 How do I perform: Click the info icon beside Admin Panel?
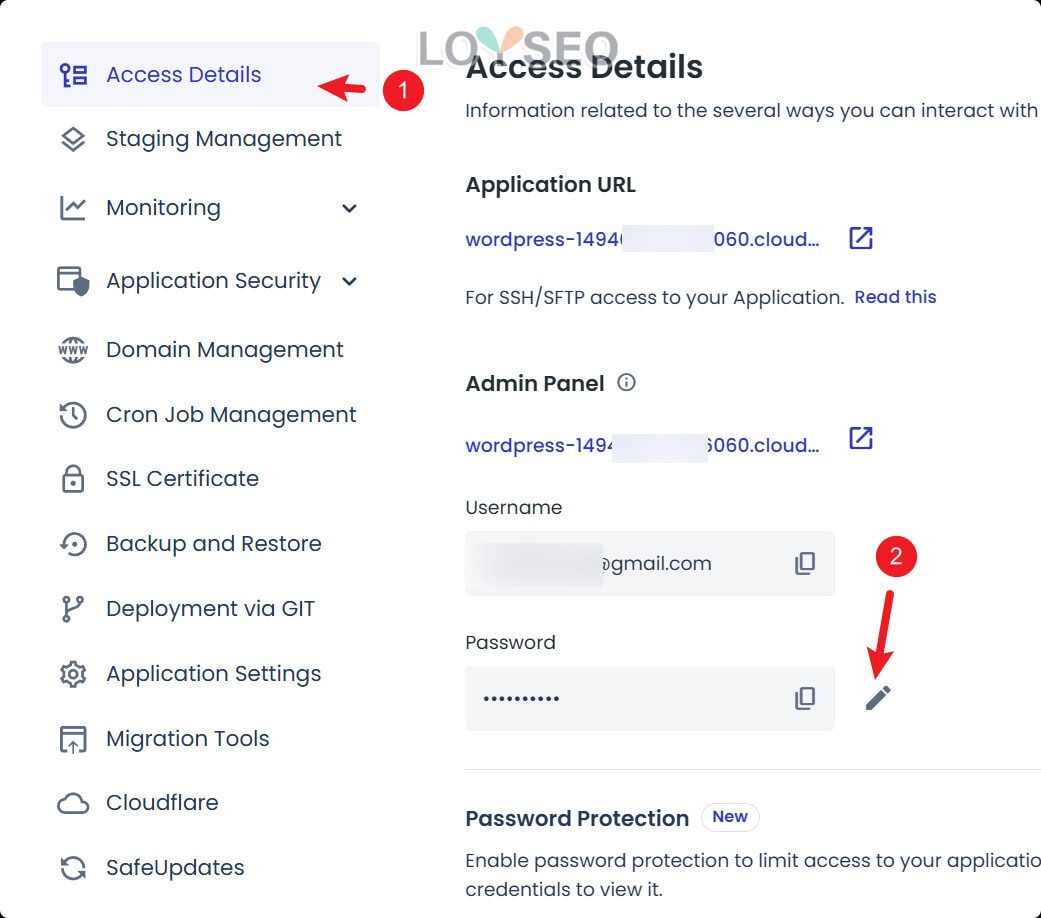(x=627, y=383)
